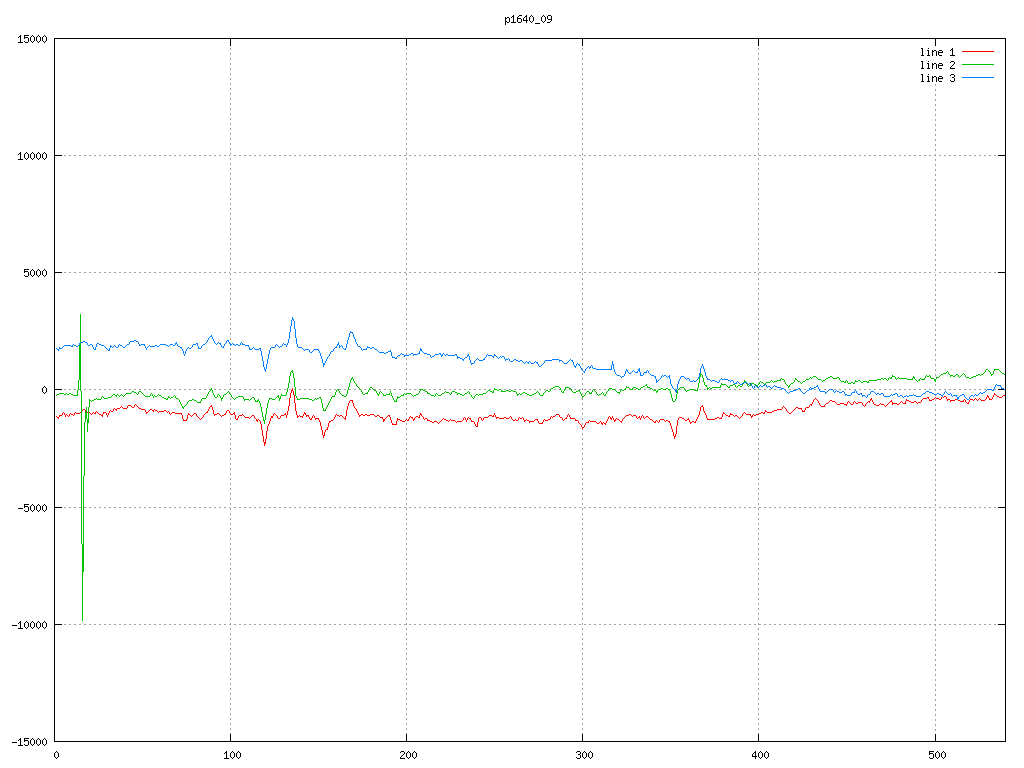Select the -10000 y-axis tick label
Image resolution: width=1024 pixels, height=768 pixels.
coord(29,624)
